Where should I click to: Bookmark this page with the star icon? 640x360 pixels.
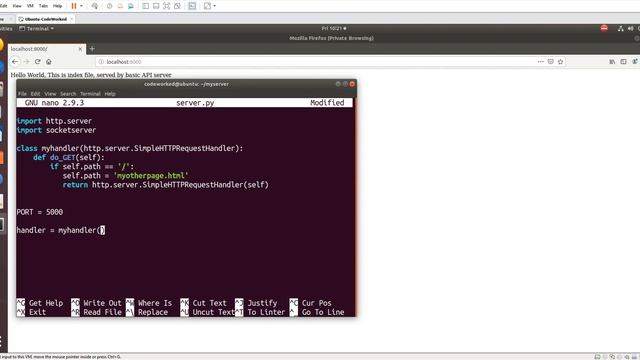pyautogui.click(x=560, y=62)
